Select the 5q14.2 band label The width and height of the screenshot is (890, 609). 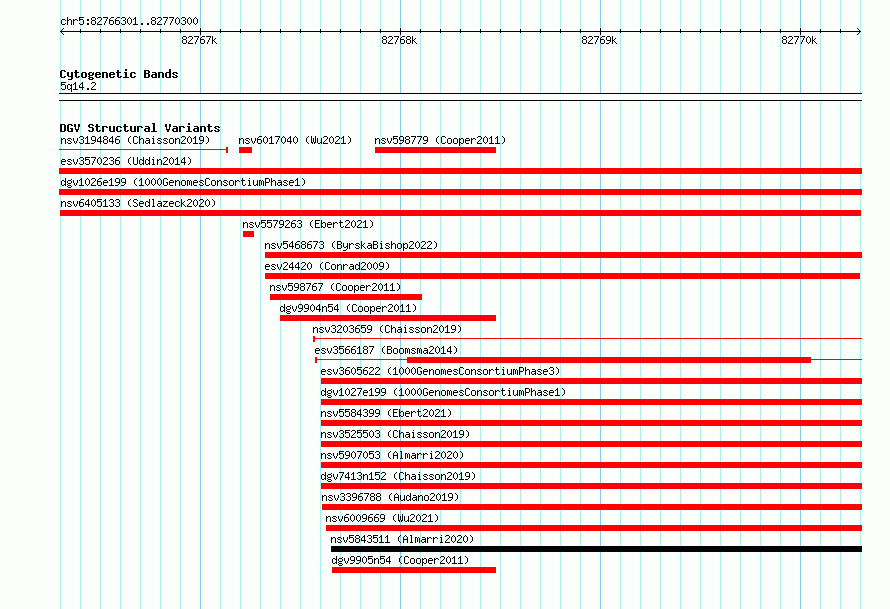click(x=78, y=86)
